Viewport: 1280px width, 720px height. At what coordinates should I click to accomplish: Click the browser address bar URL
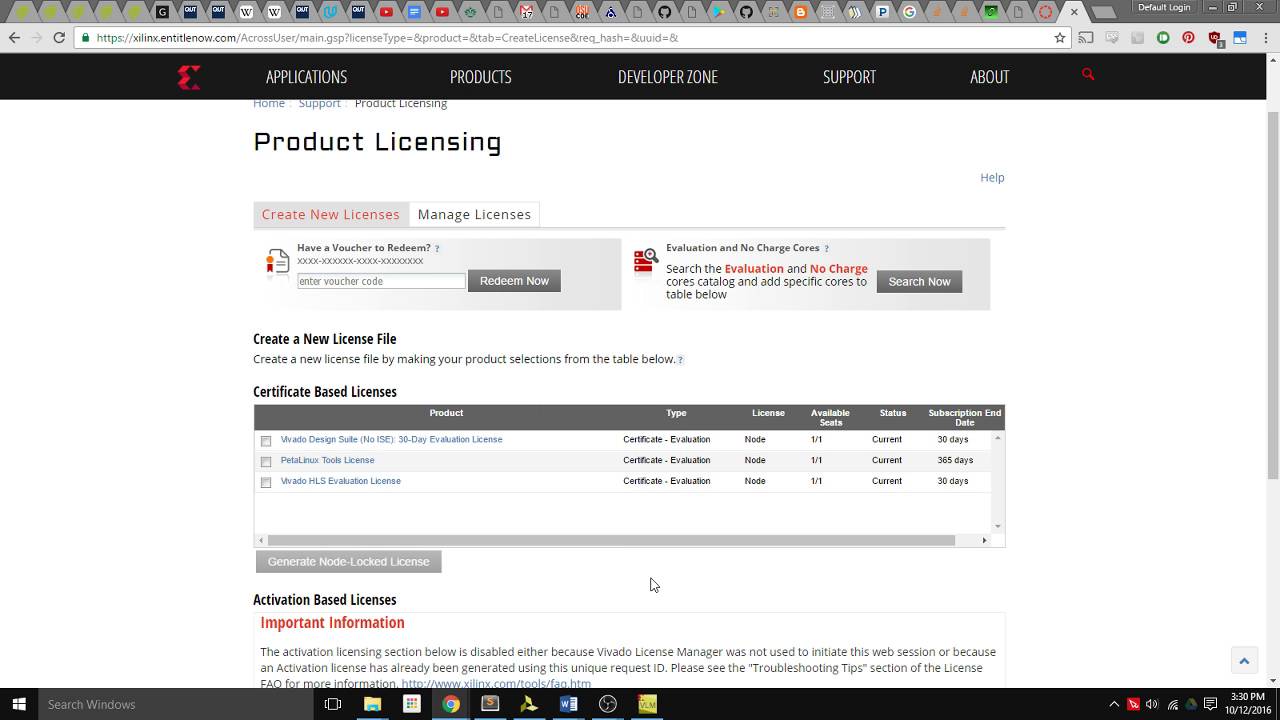click(x=387, y=38)
